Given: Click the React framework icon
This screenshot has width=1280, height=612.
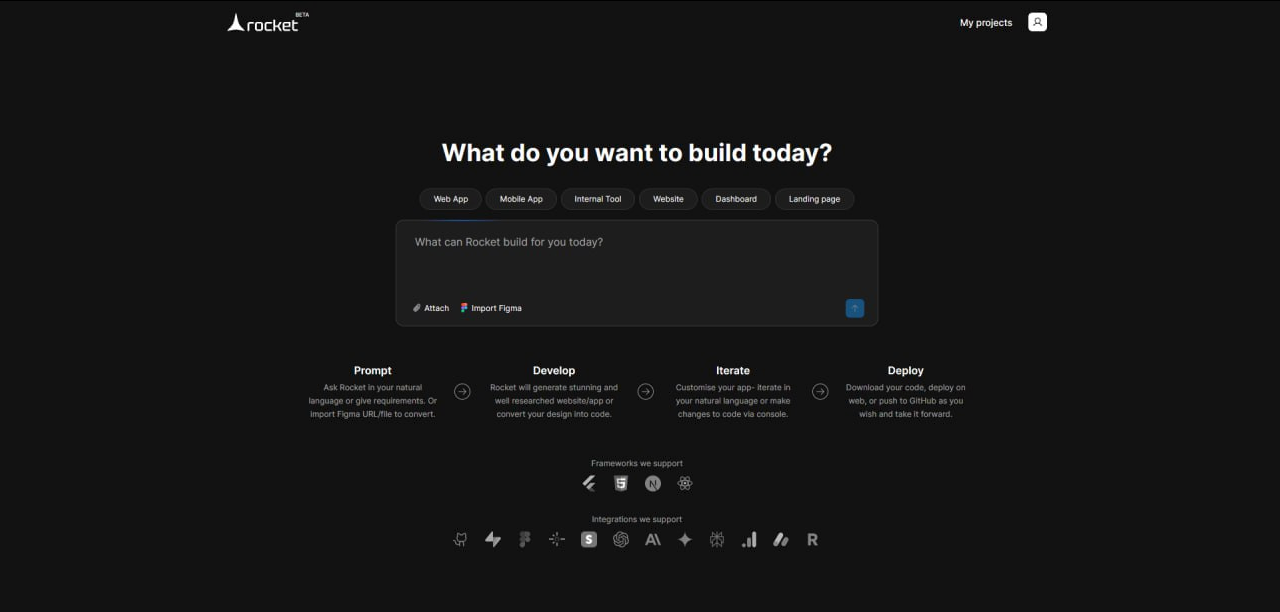Looking at the screenshot, I should (x=685, y=483).
